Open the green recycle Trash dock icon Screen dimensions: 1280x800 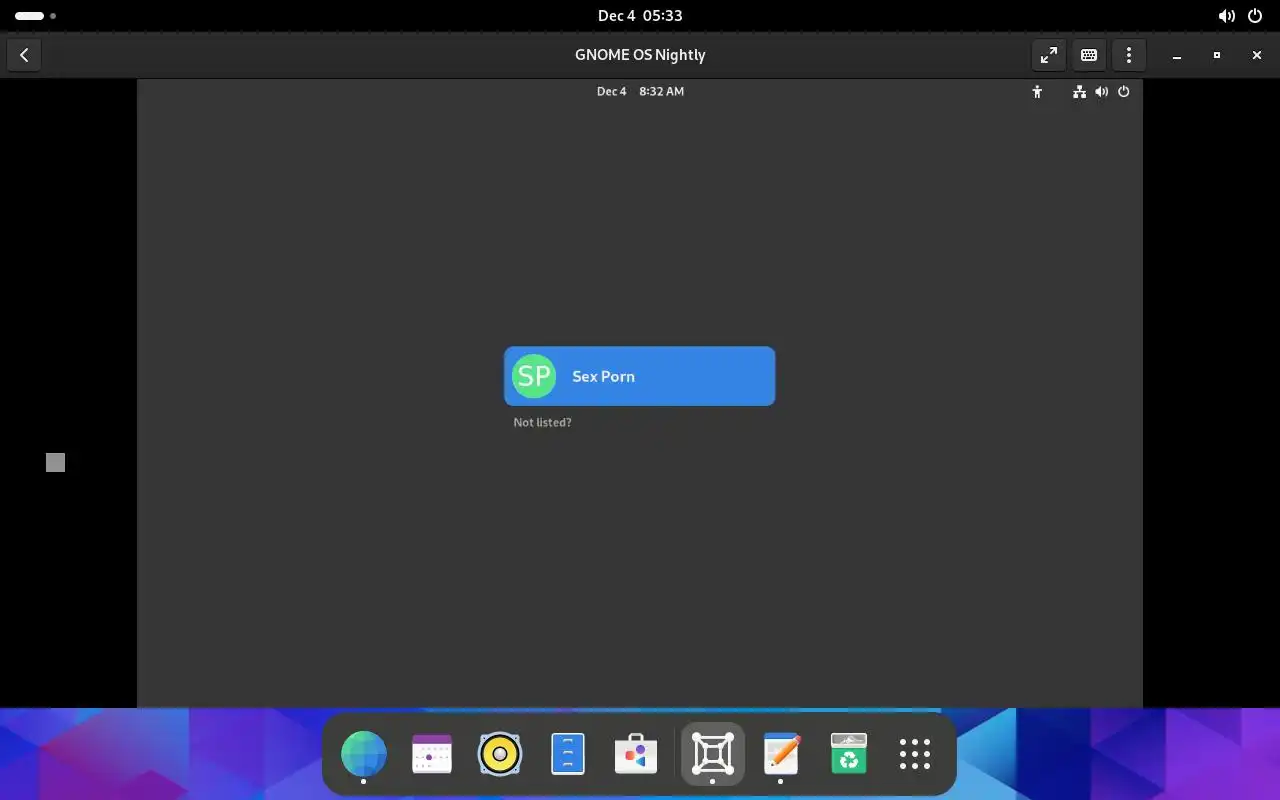tap(849, 754)
